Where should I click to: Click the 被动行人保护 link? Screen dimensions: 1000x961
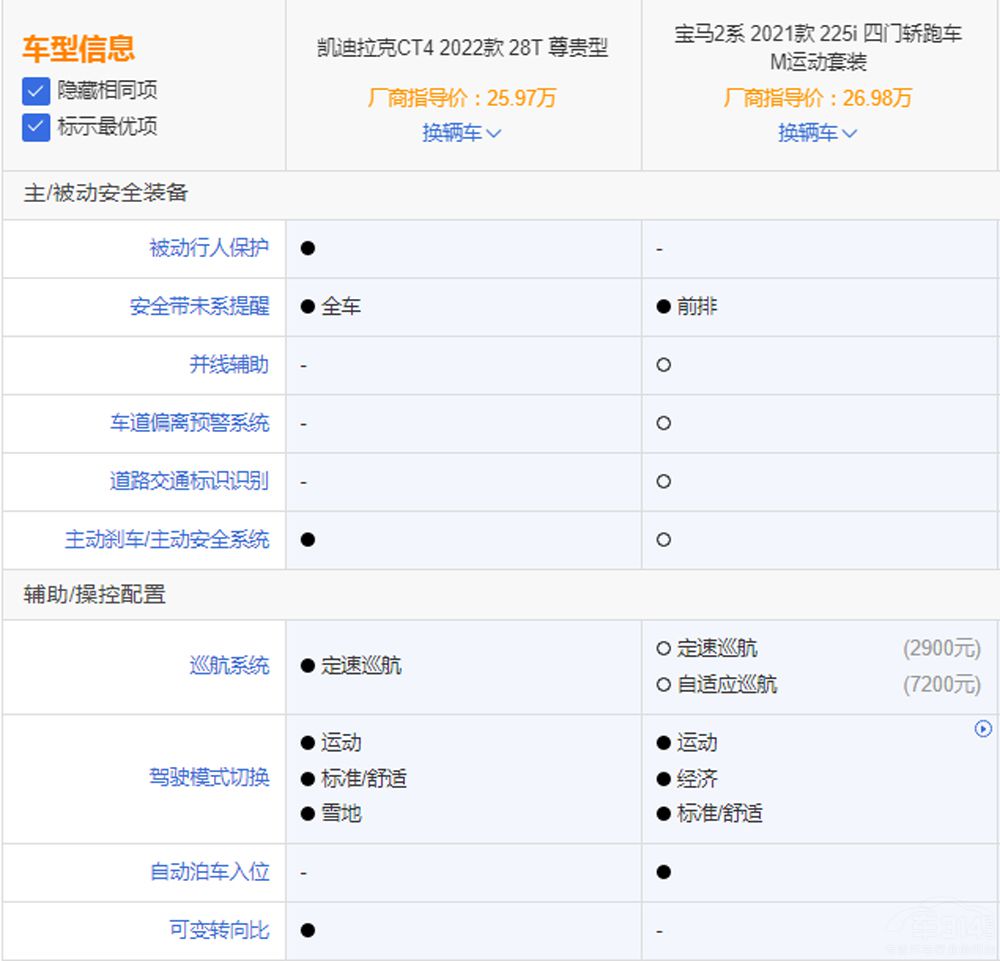coord(209,248)
